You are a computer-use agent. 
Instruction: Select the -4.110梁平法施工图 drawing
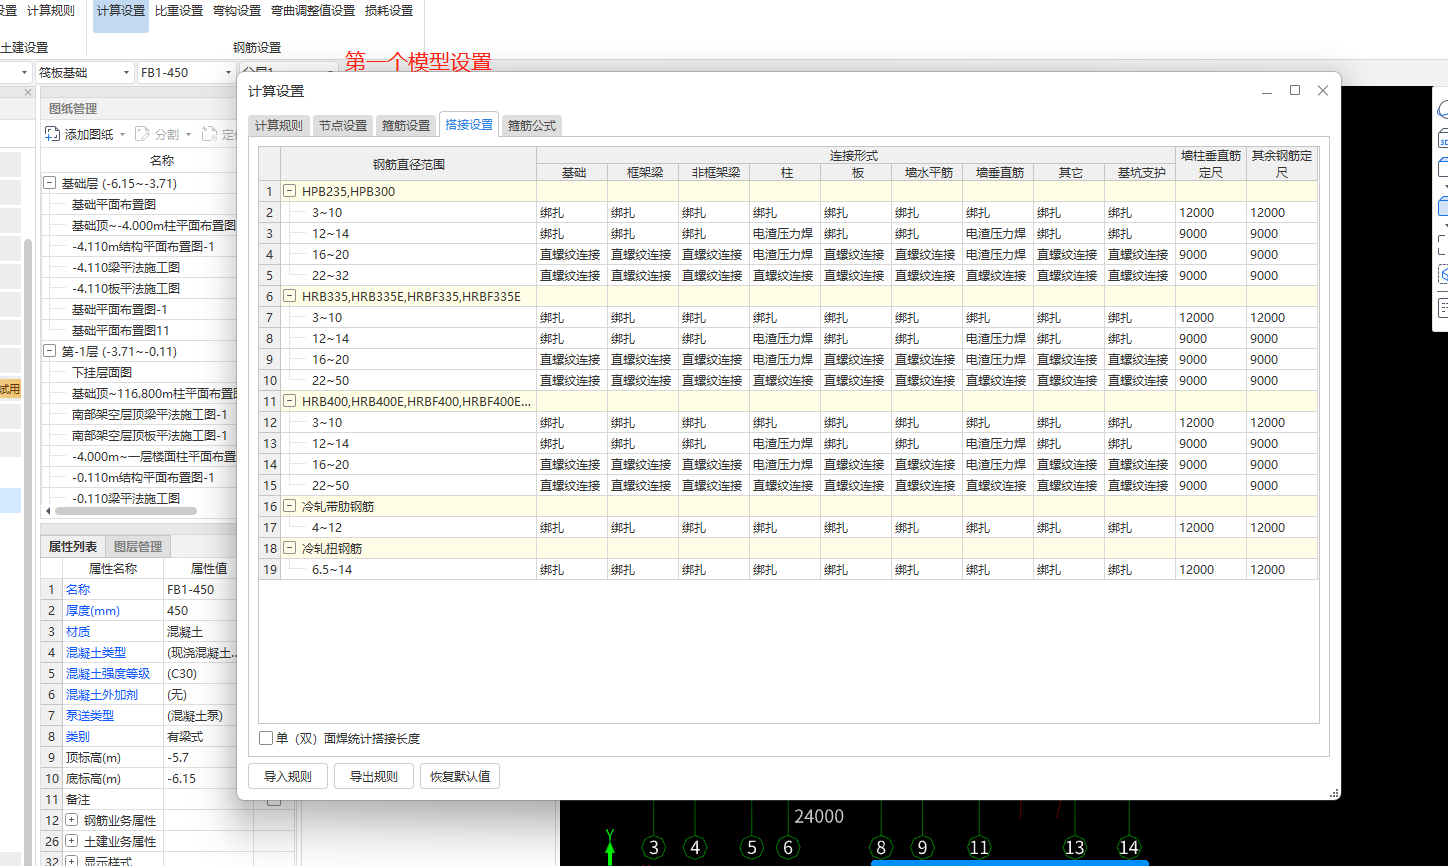coord(126,267)
